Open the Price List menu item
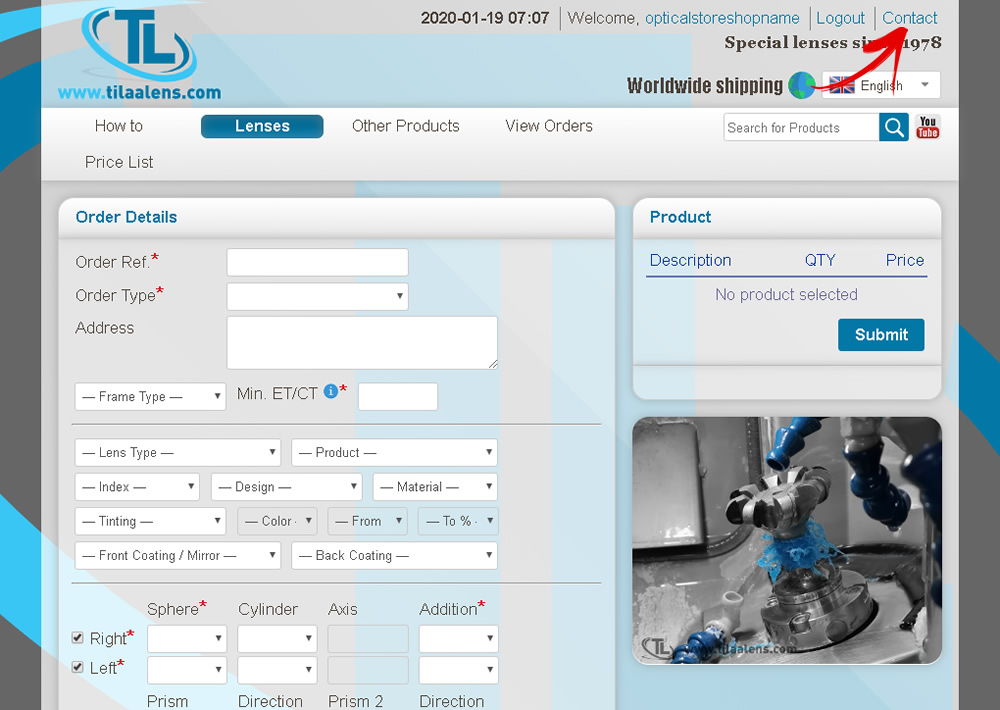The image size is (1000, 710). pos(119,162)
